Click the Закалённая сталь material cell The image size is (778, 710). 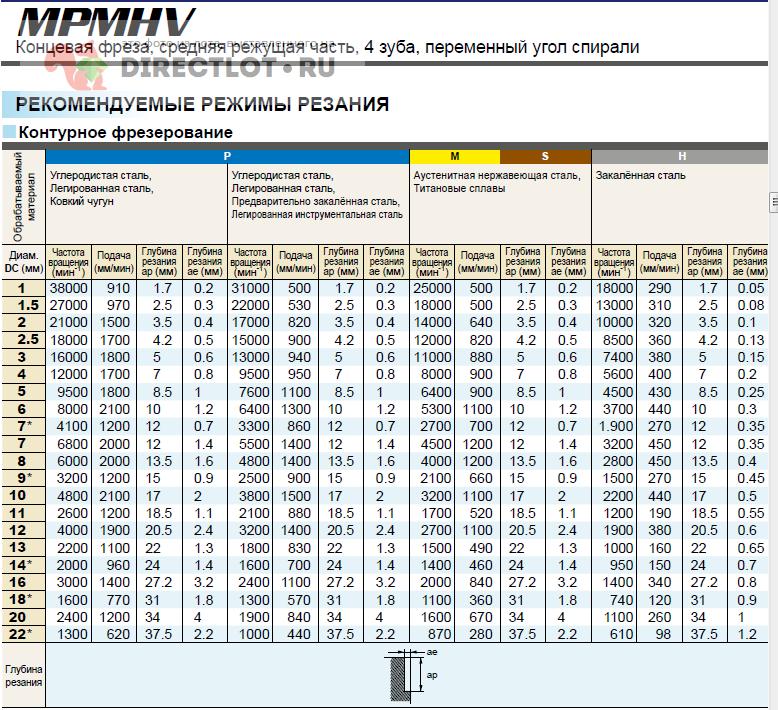coord(641,175)
